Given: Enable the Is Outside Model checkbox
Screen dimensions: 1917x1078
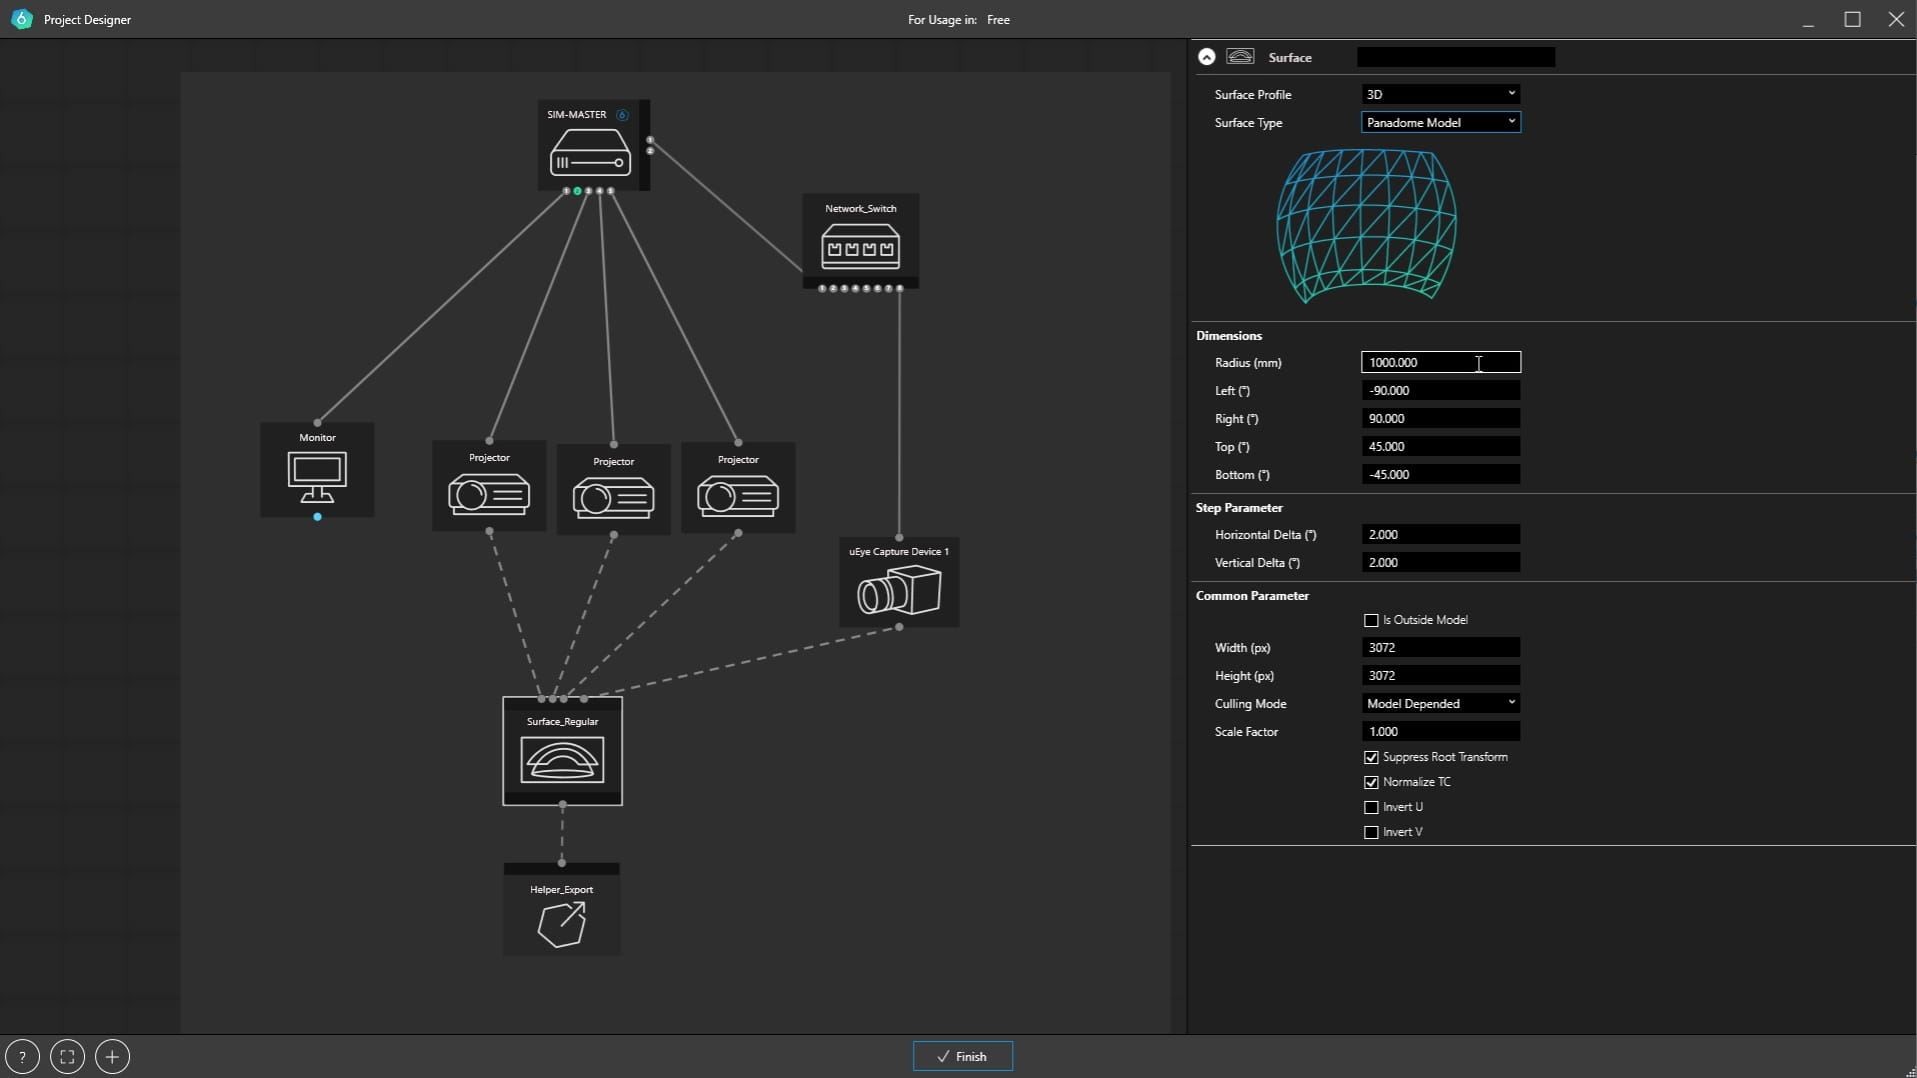Looking at the screenshot, I should (1371, 621).
